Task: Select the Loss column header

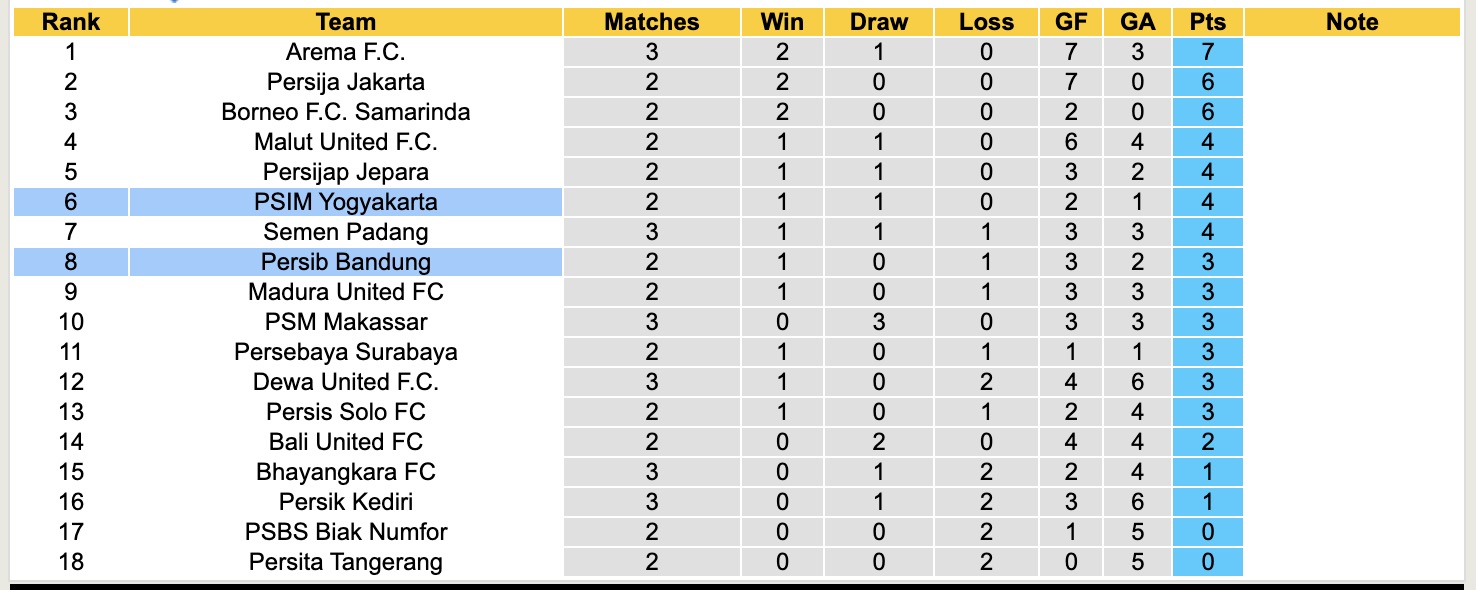Action: point(986,22)
